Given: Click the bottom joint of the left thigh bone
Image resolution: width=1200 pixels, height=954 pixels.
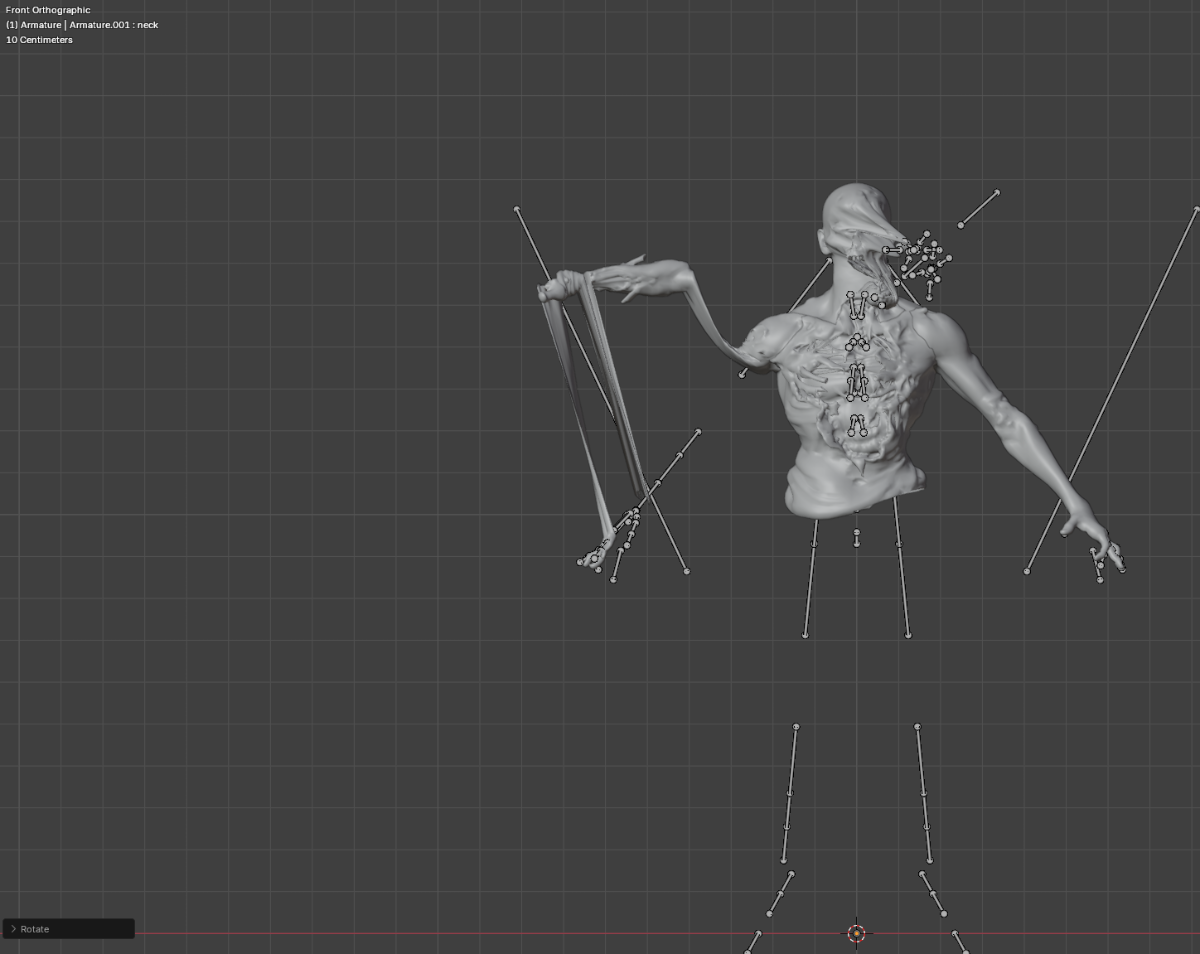Looking at the screenshot, I should (x=806, y=635).
